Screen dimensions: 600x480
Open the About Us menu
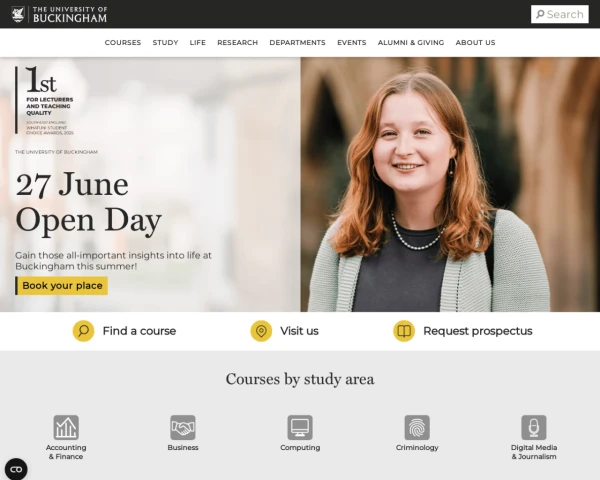click(x=475, y=42)
